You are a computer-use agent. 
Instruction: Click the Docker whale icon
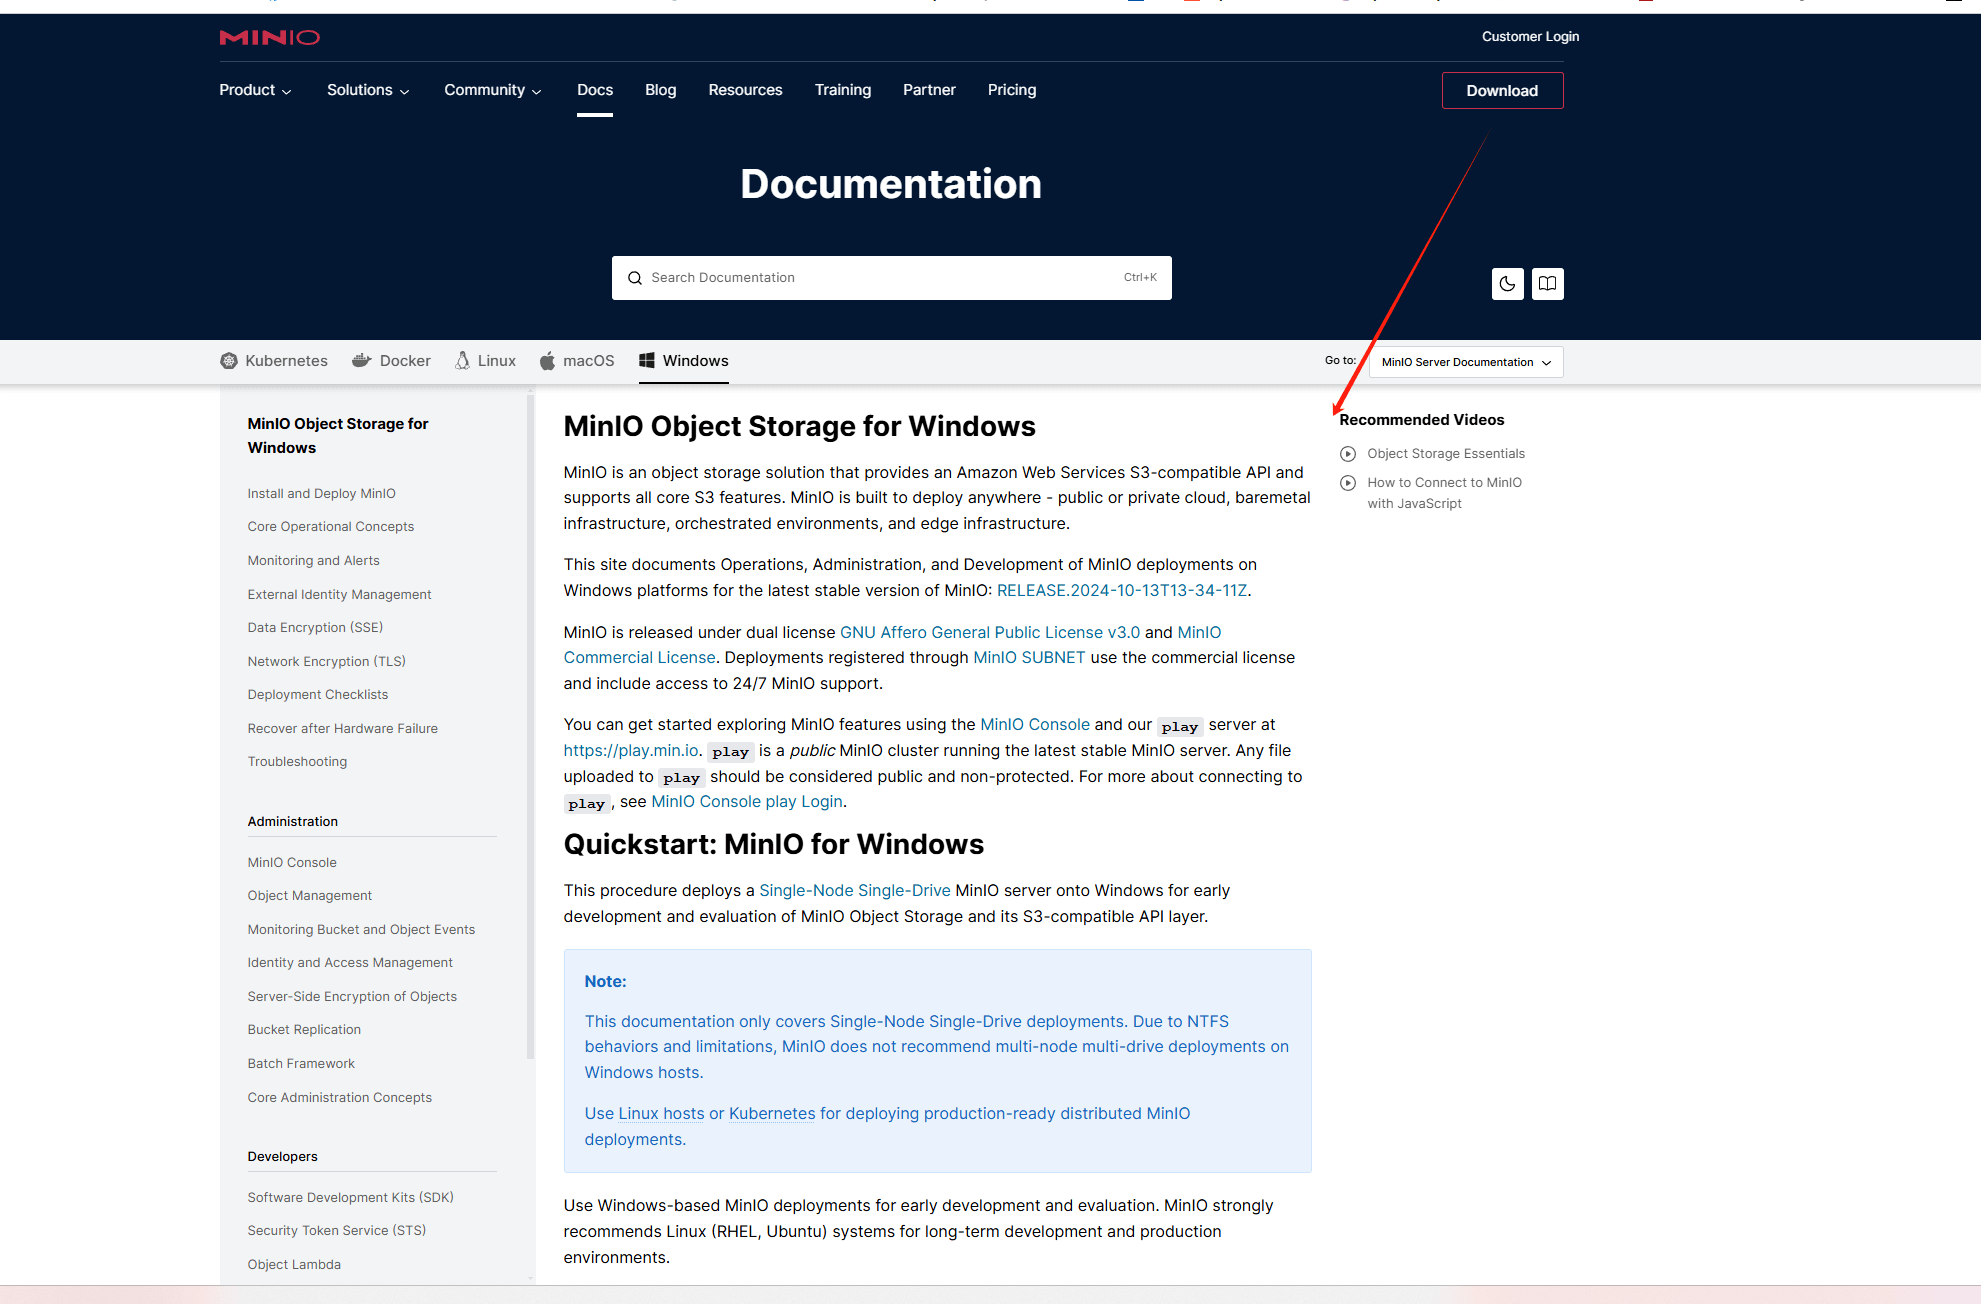pyautogui.click(x=362, y=361)
